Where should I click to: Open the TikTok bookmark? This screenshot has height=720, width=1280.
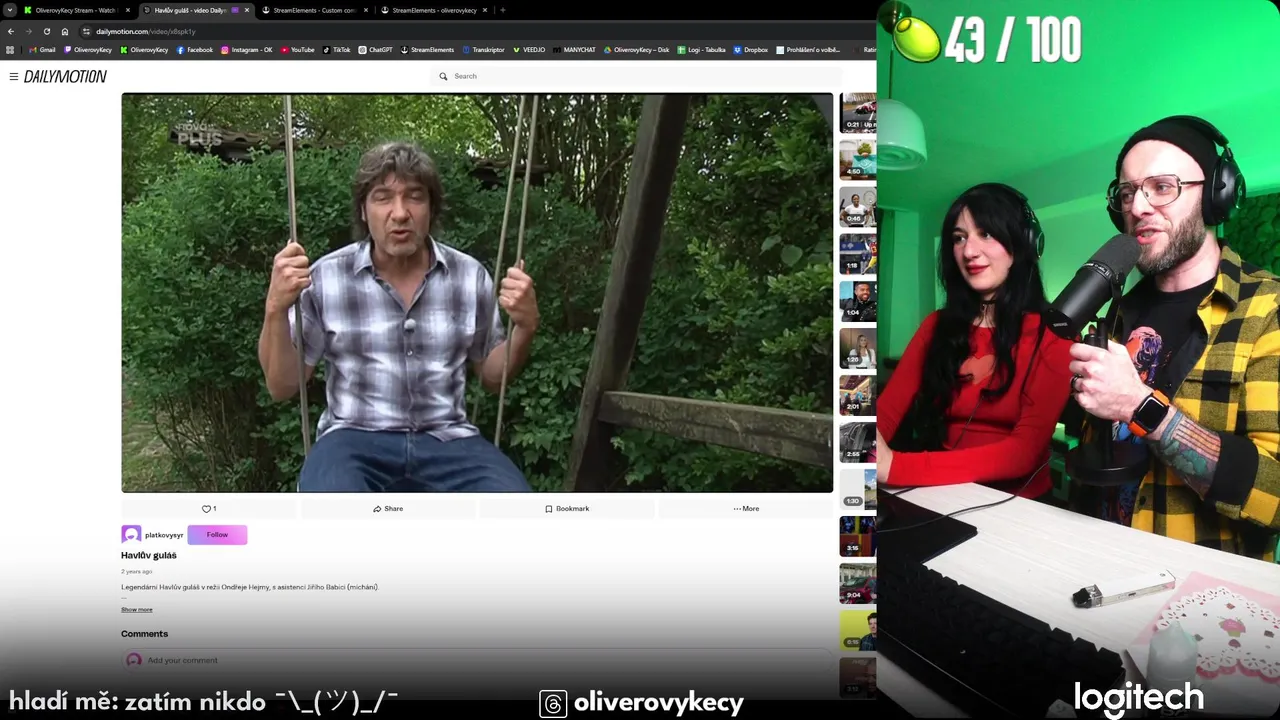pyautogui.click(x=336, y=49)
